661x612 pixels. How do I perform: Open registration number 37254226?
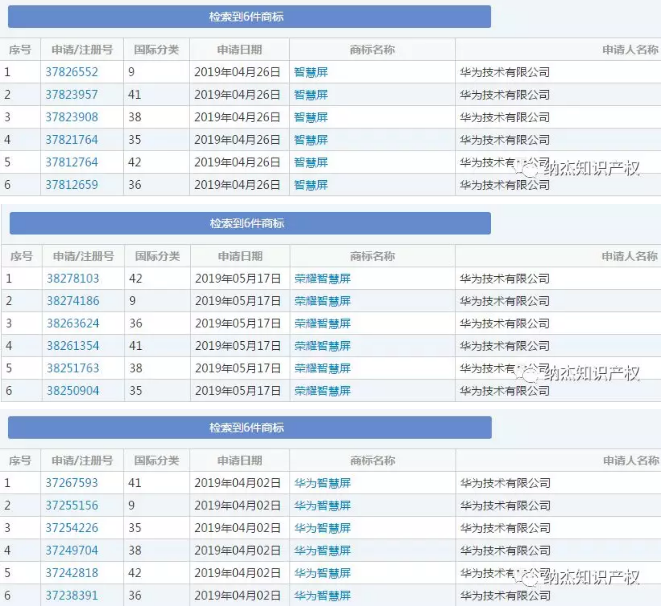pyautogui.click(x=72, y=528)
